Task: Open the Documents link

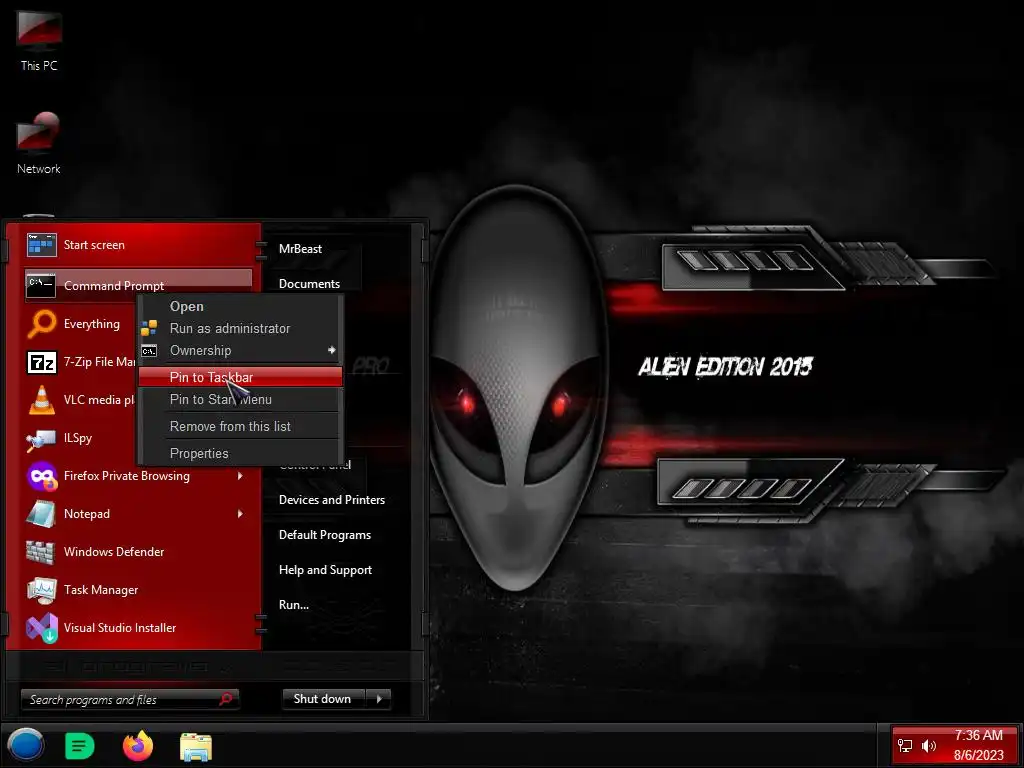Action: coord(310,284)
